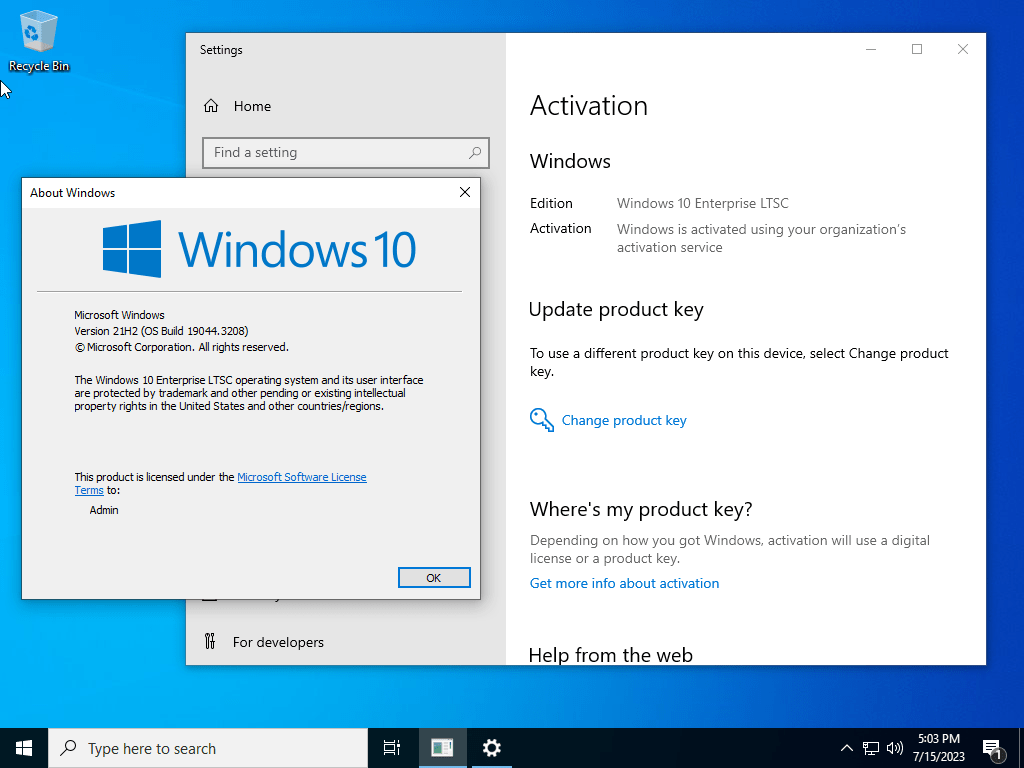1024x768 pixels.
Task: Close the Settings window
Action: [963, 49]
